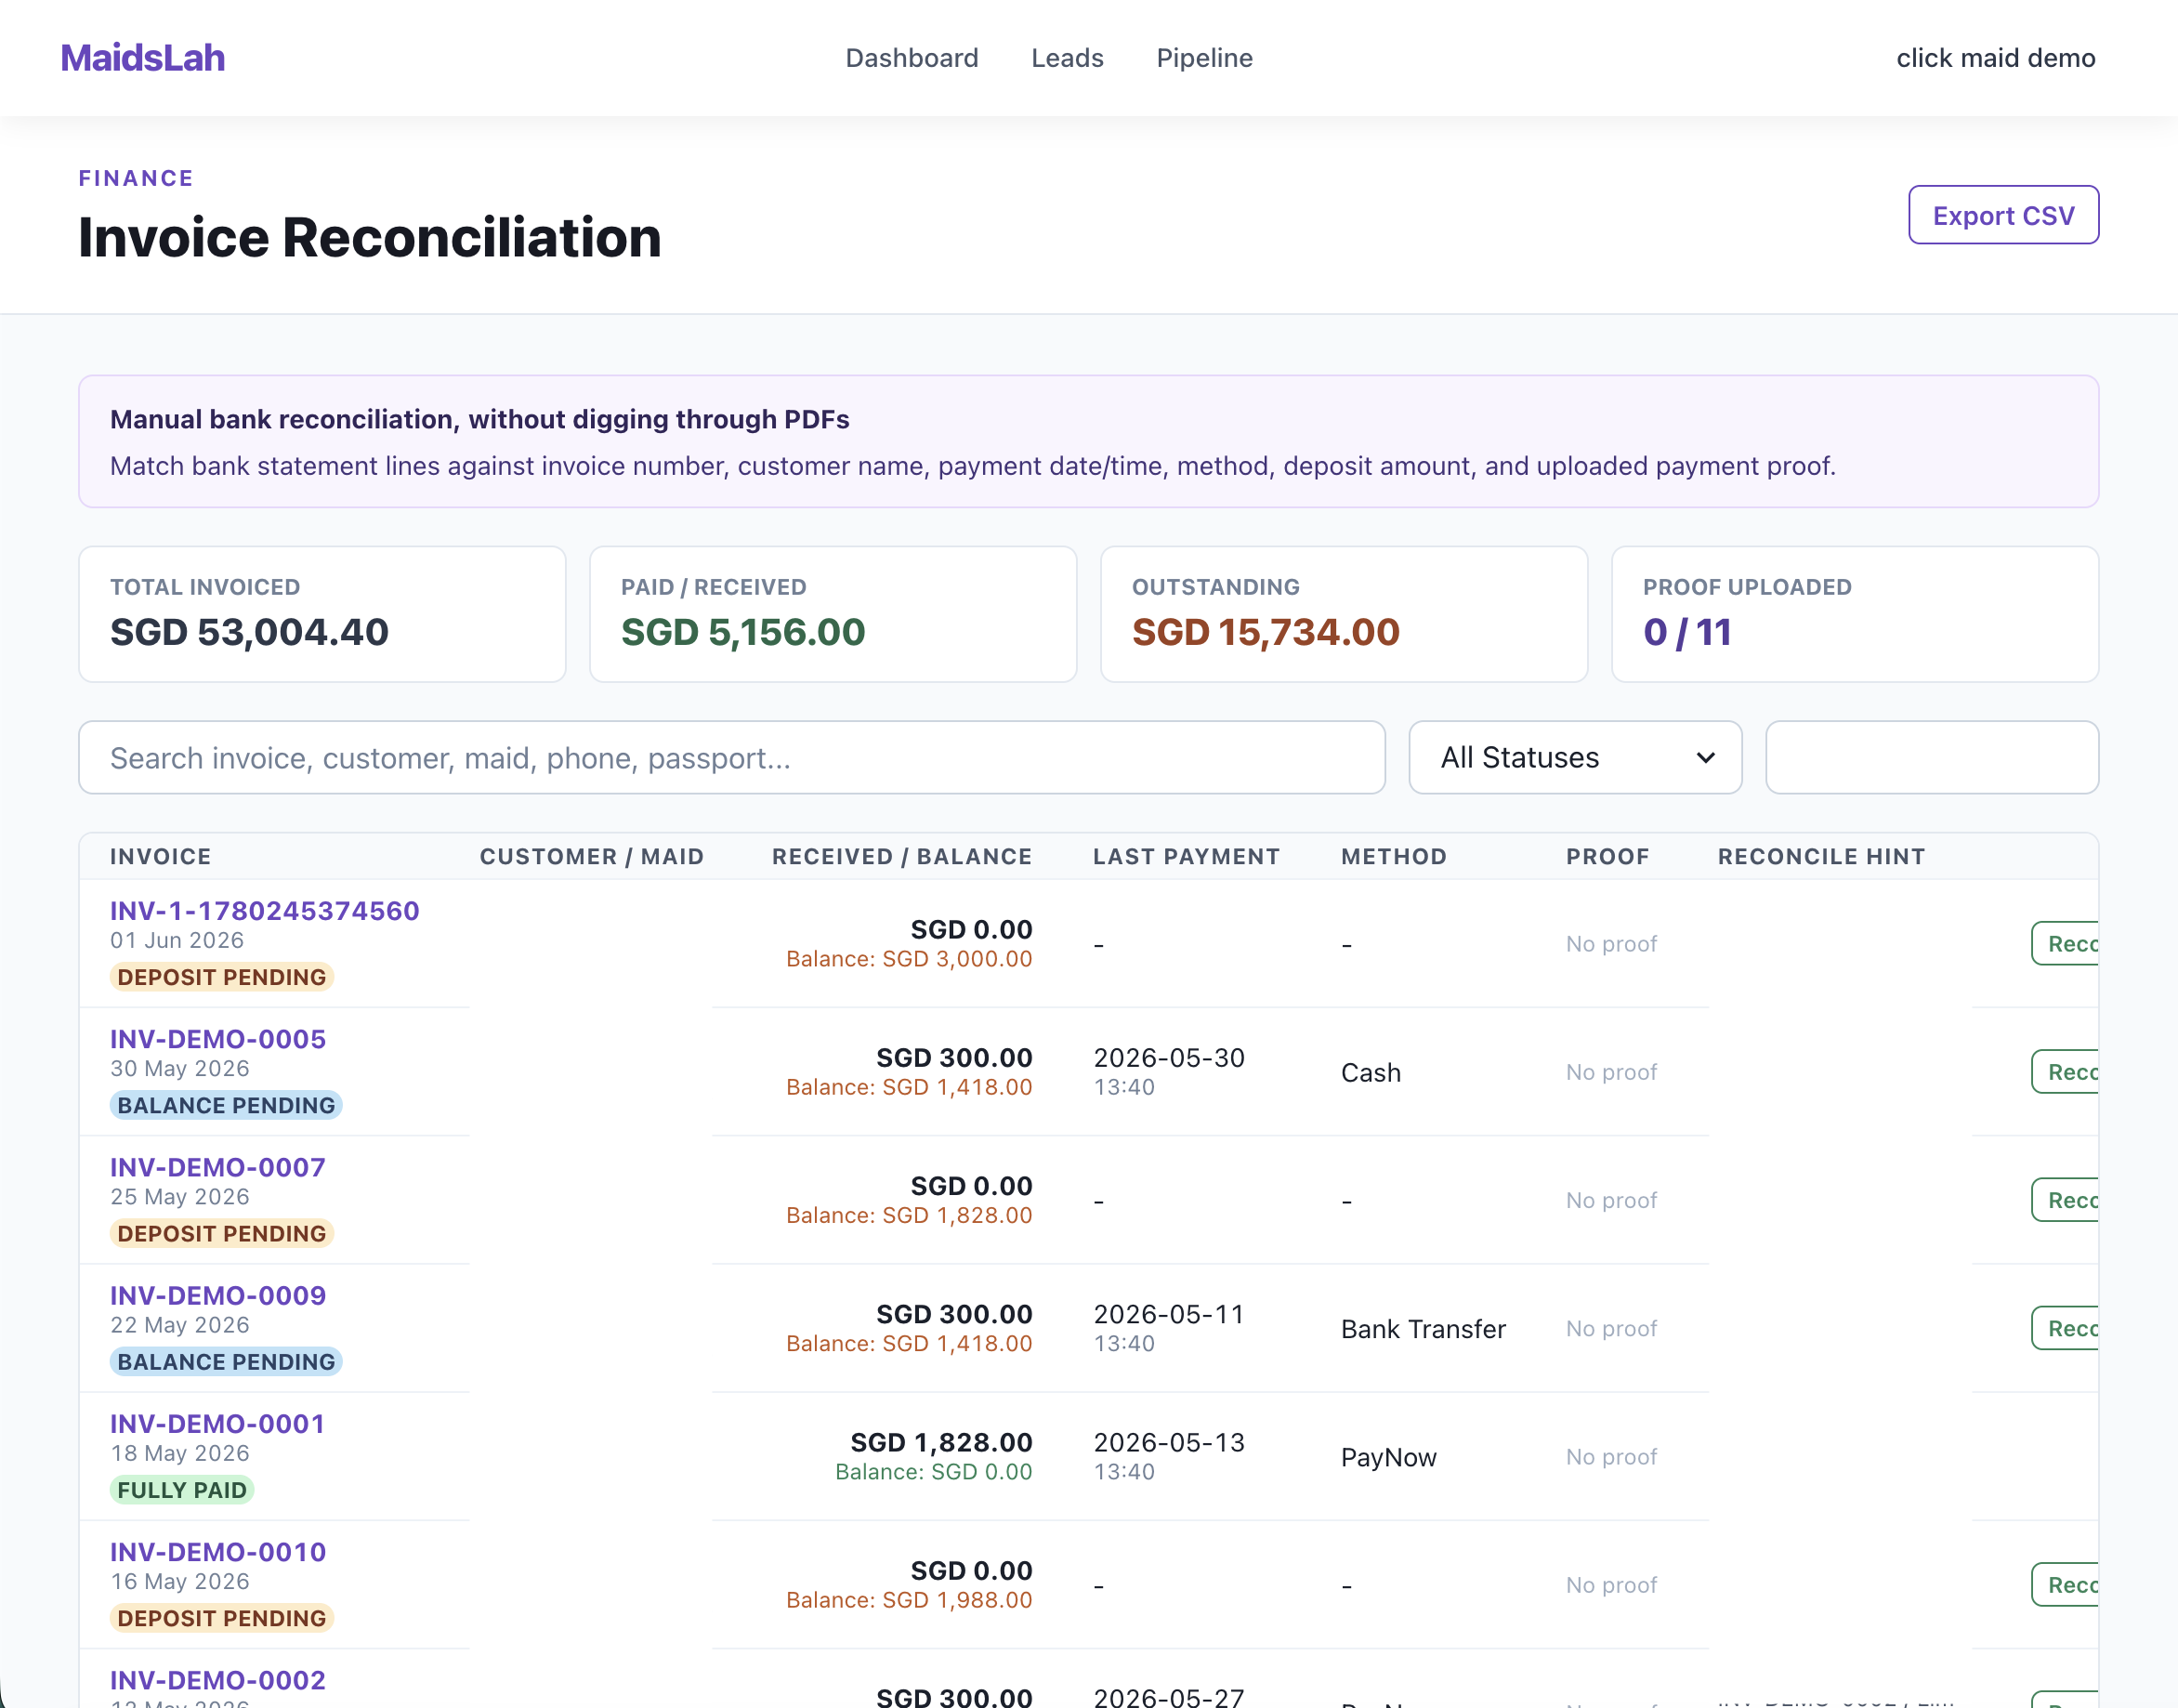Click the Last Payment column header
The width and height of the screenshot is (2178, 1708).
click(1186, 857)
